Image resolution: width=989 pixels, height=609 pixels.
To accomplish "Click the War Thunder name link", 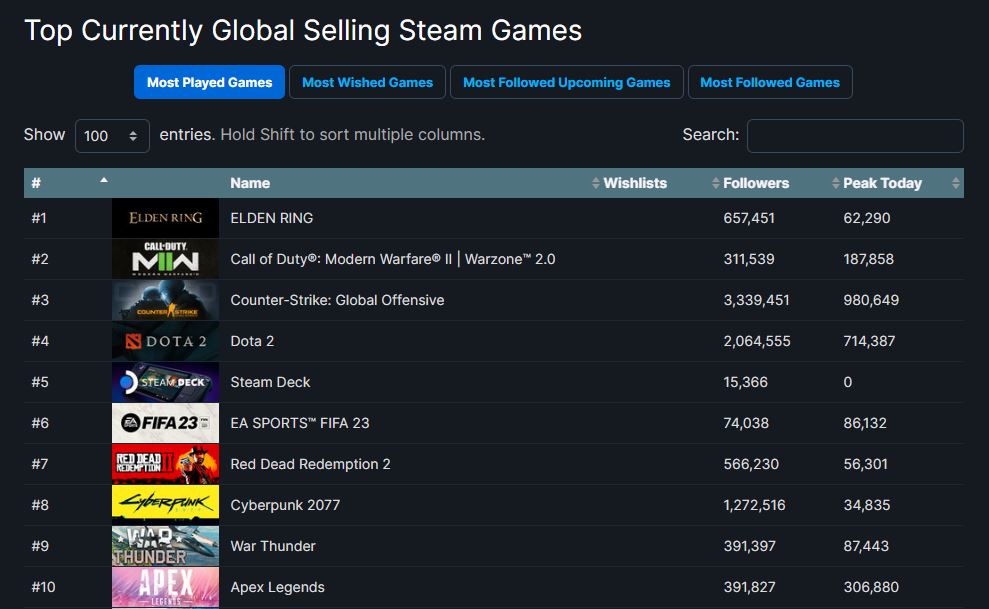I will click(273, 546).
